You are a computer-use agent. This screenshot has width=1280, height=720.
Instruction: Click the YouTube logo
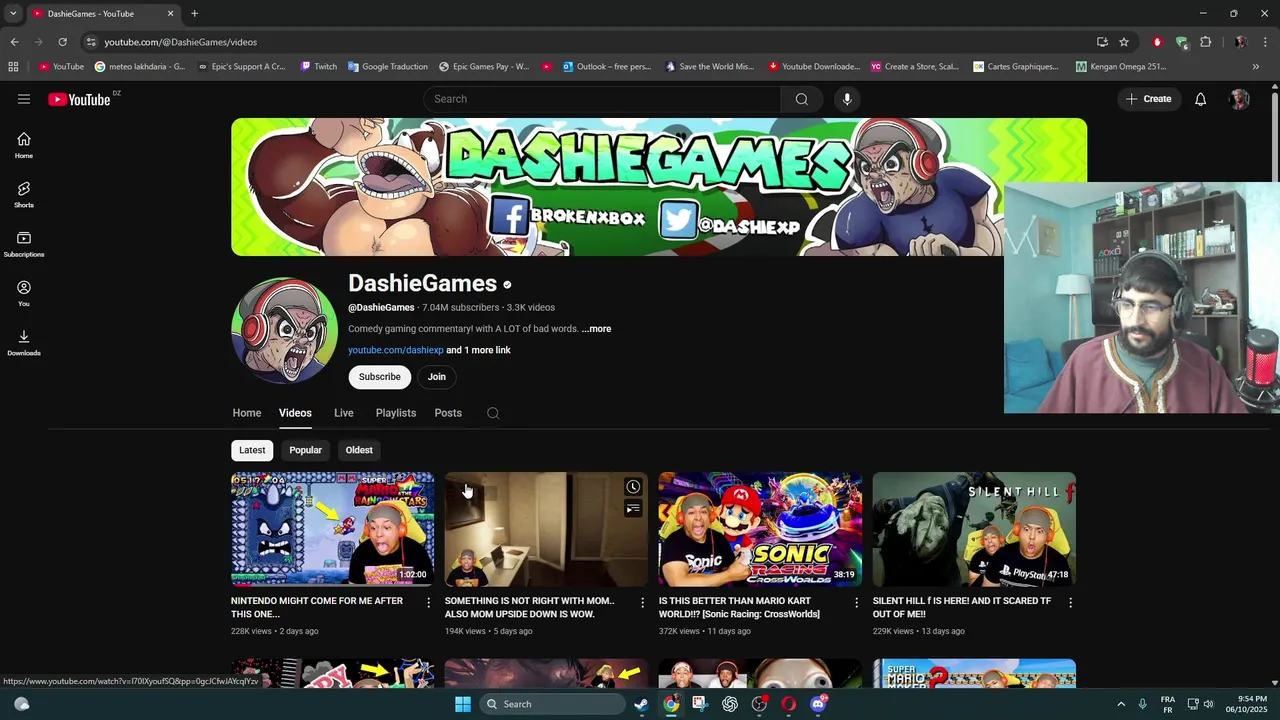[x=79, y=99]
